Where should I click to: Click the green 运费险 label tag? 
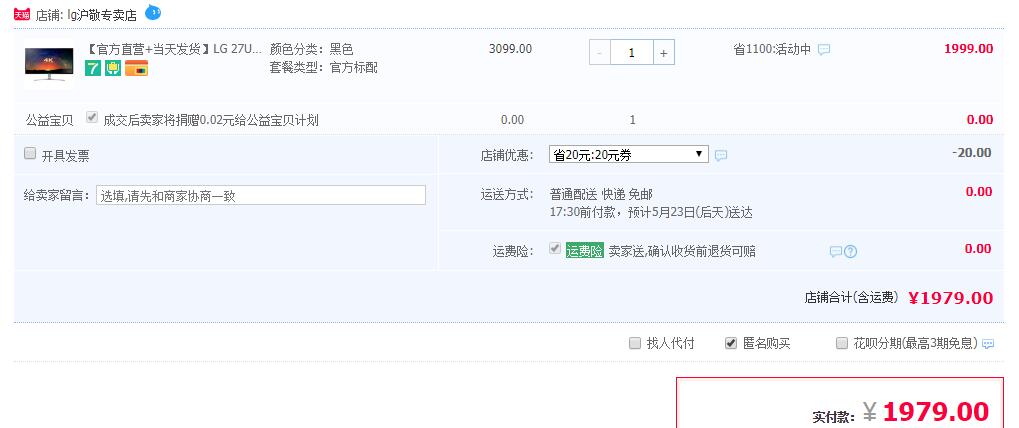click(x=585, y=251)
